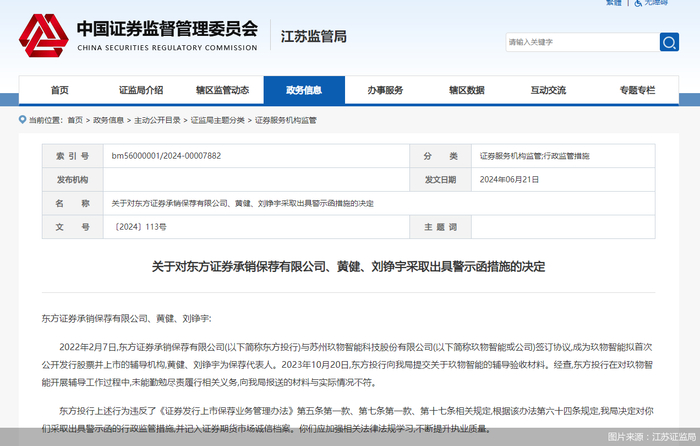Click the 繁體 language link at top
Screen dimensions: 700x446
(614, 3)
